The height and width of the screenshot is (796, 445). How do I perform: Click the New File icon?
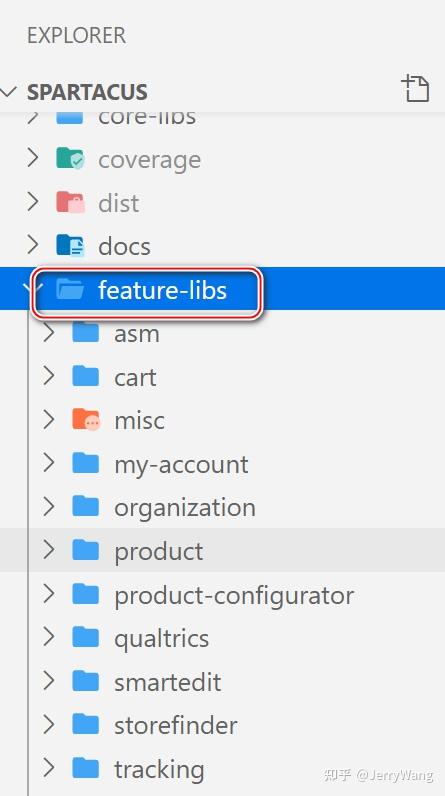click(415, 88)
